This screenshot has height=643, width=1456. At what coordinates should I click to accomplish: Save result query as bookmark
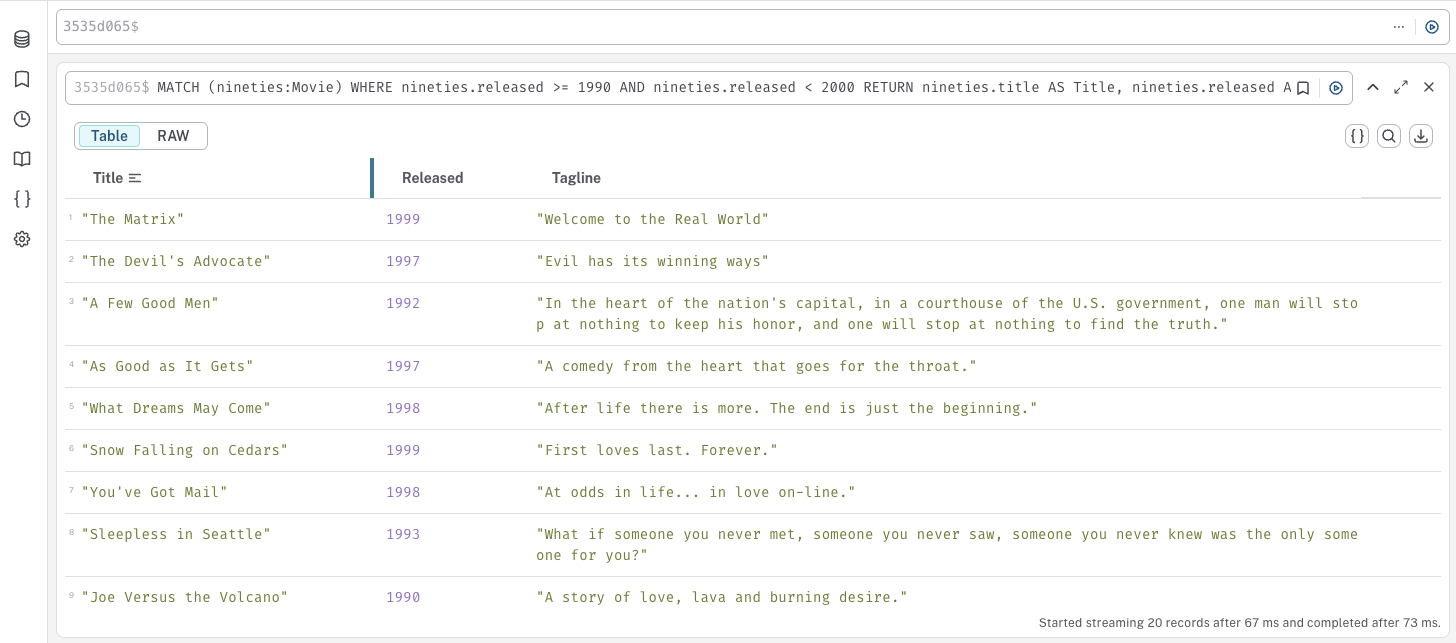pos(1303,88)
